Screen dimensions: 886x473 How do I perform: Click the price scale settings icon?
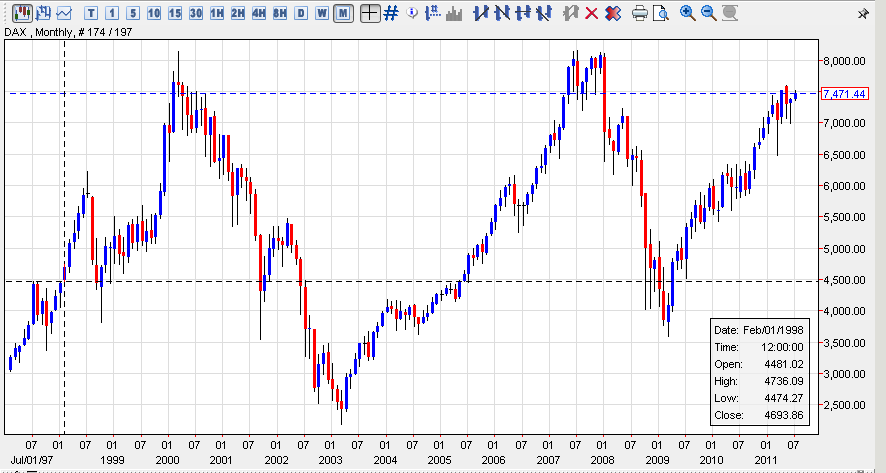[433, 12]
